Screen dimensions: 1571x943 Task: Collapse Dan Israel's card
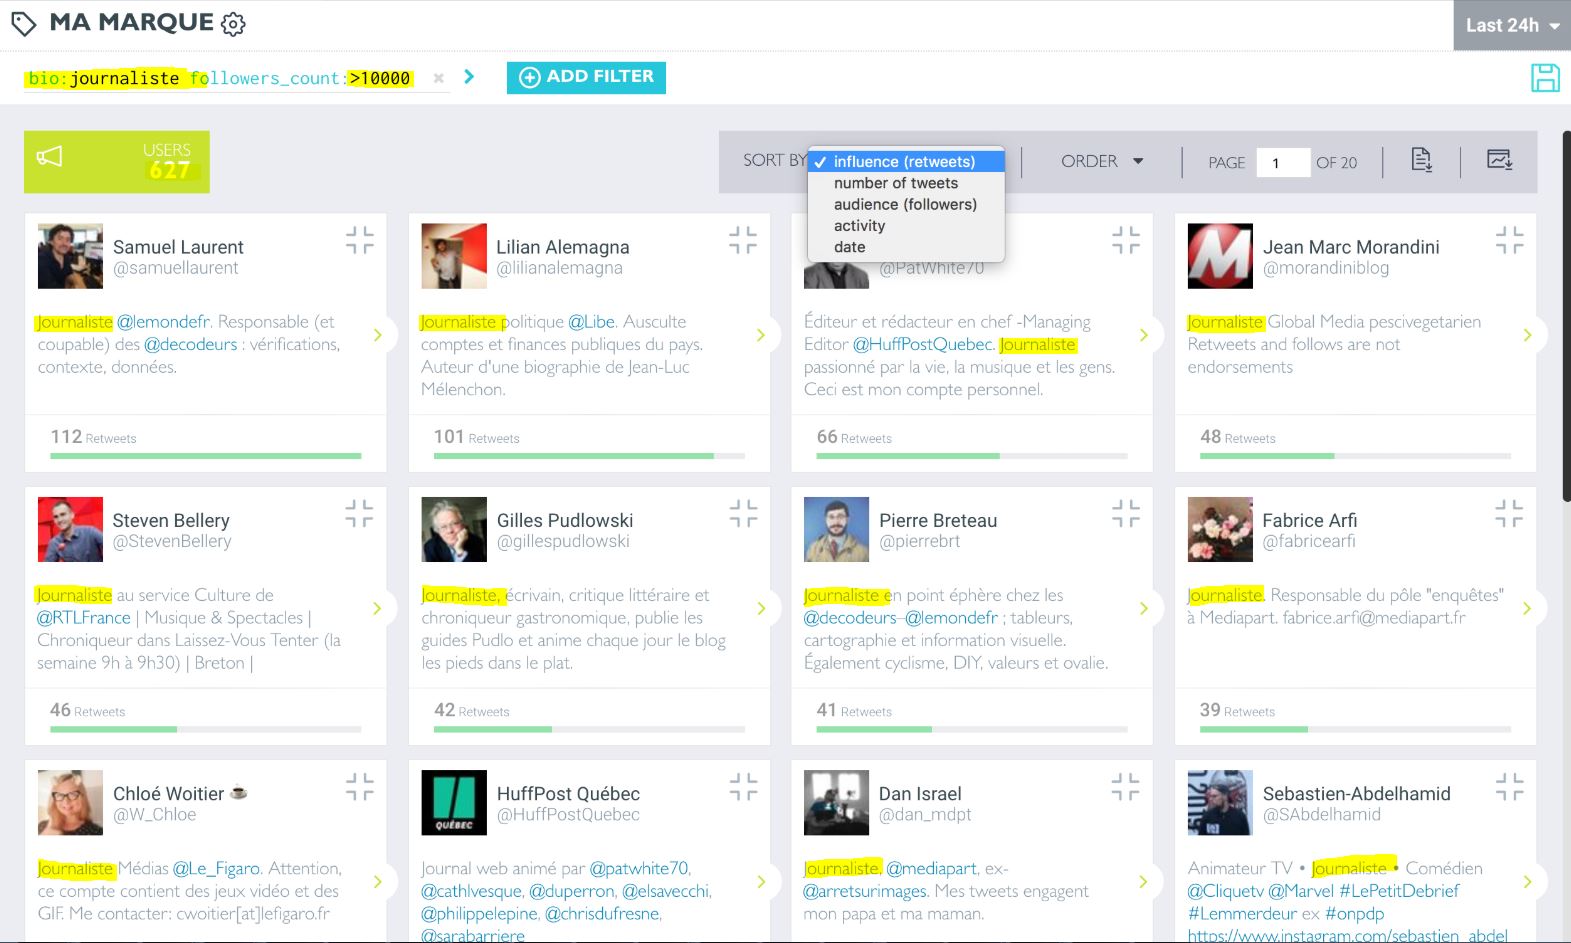click(1126, 787)
